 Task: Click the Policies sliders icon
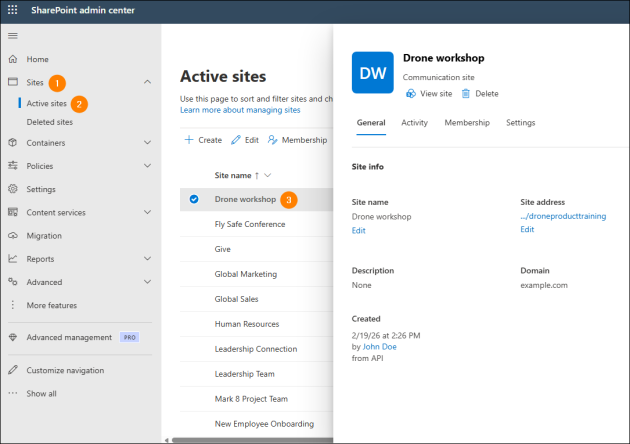pyautogui.click(x=13, y=166)
